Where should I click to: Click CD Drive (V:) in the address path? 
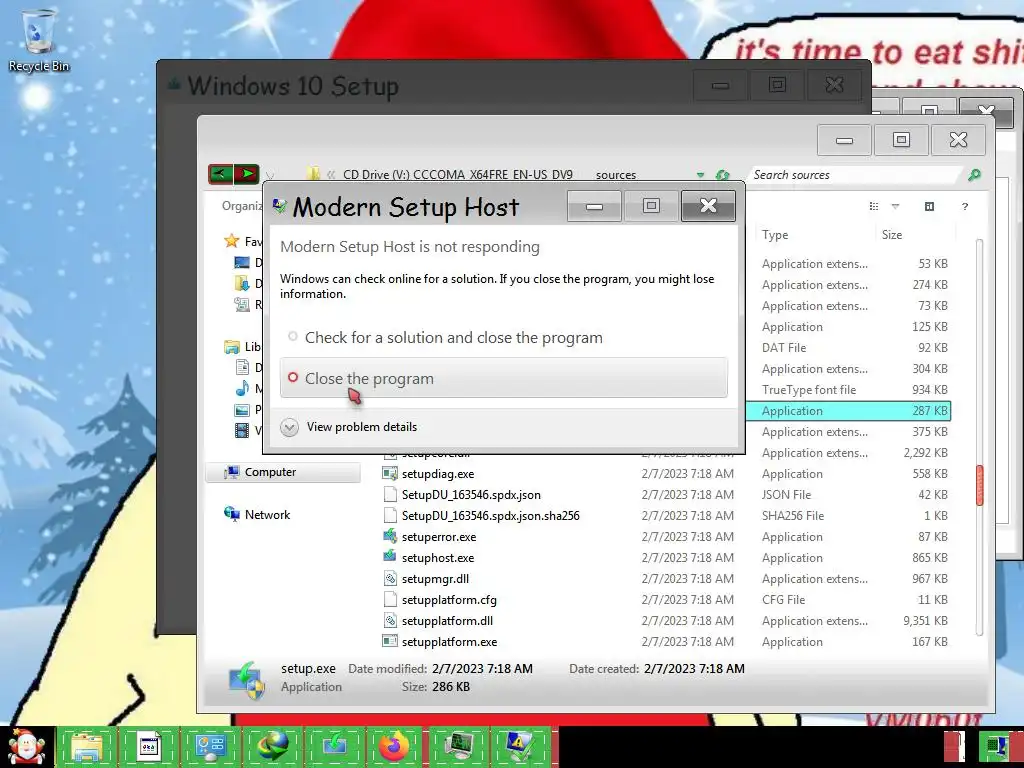(457, 175)
